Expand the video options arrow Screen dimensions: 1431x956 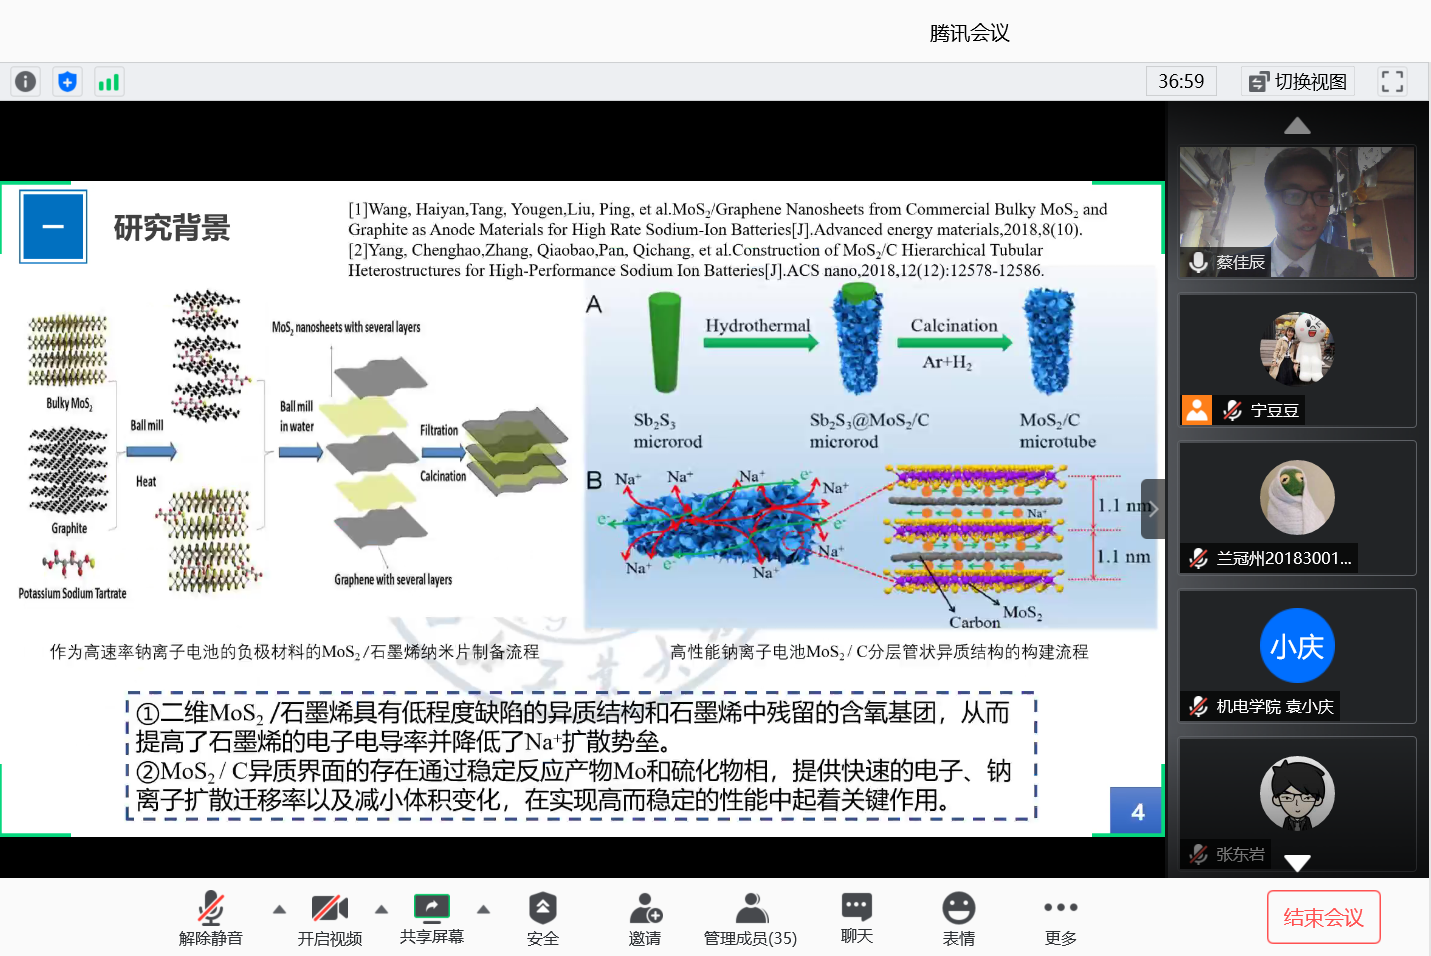coord(381,909)
